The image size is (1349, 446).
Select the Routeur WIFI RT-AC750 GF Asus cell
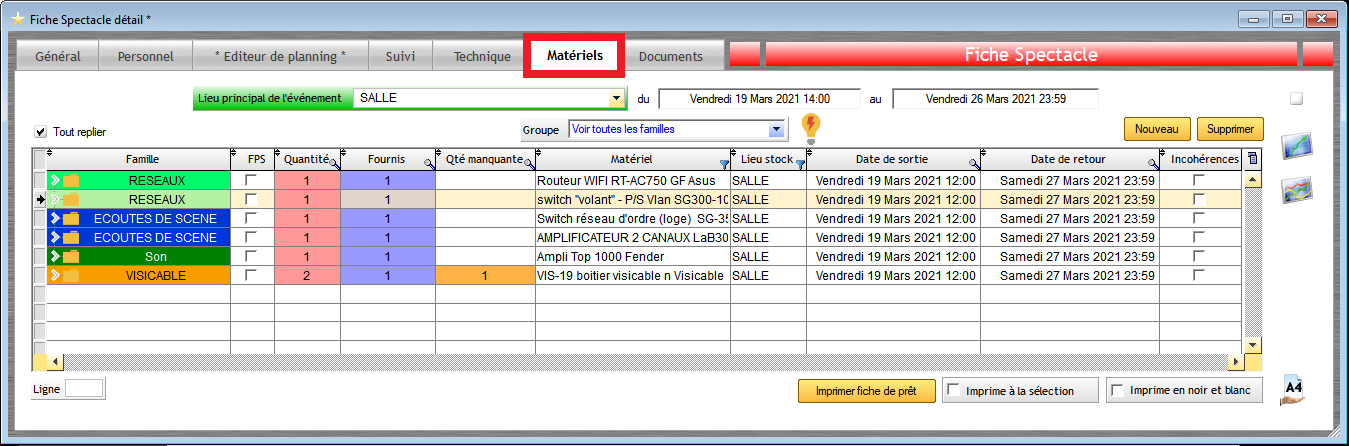633,181
